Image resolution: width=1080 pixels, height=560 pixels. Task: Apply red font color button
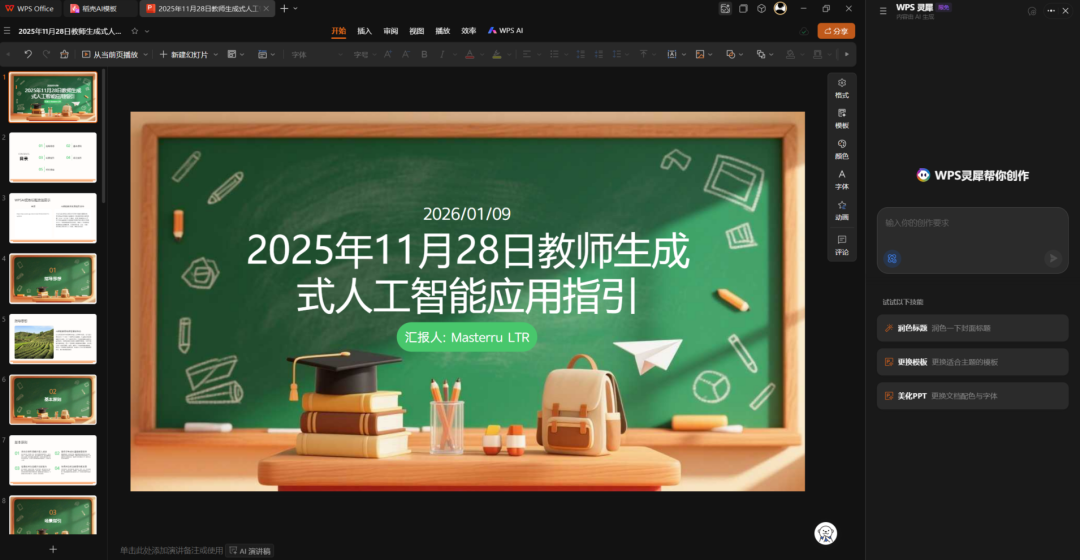(470, 54)
